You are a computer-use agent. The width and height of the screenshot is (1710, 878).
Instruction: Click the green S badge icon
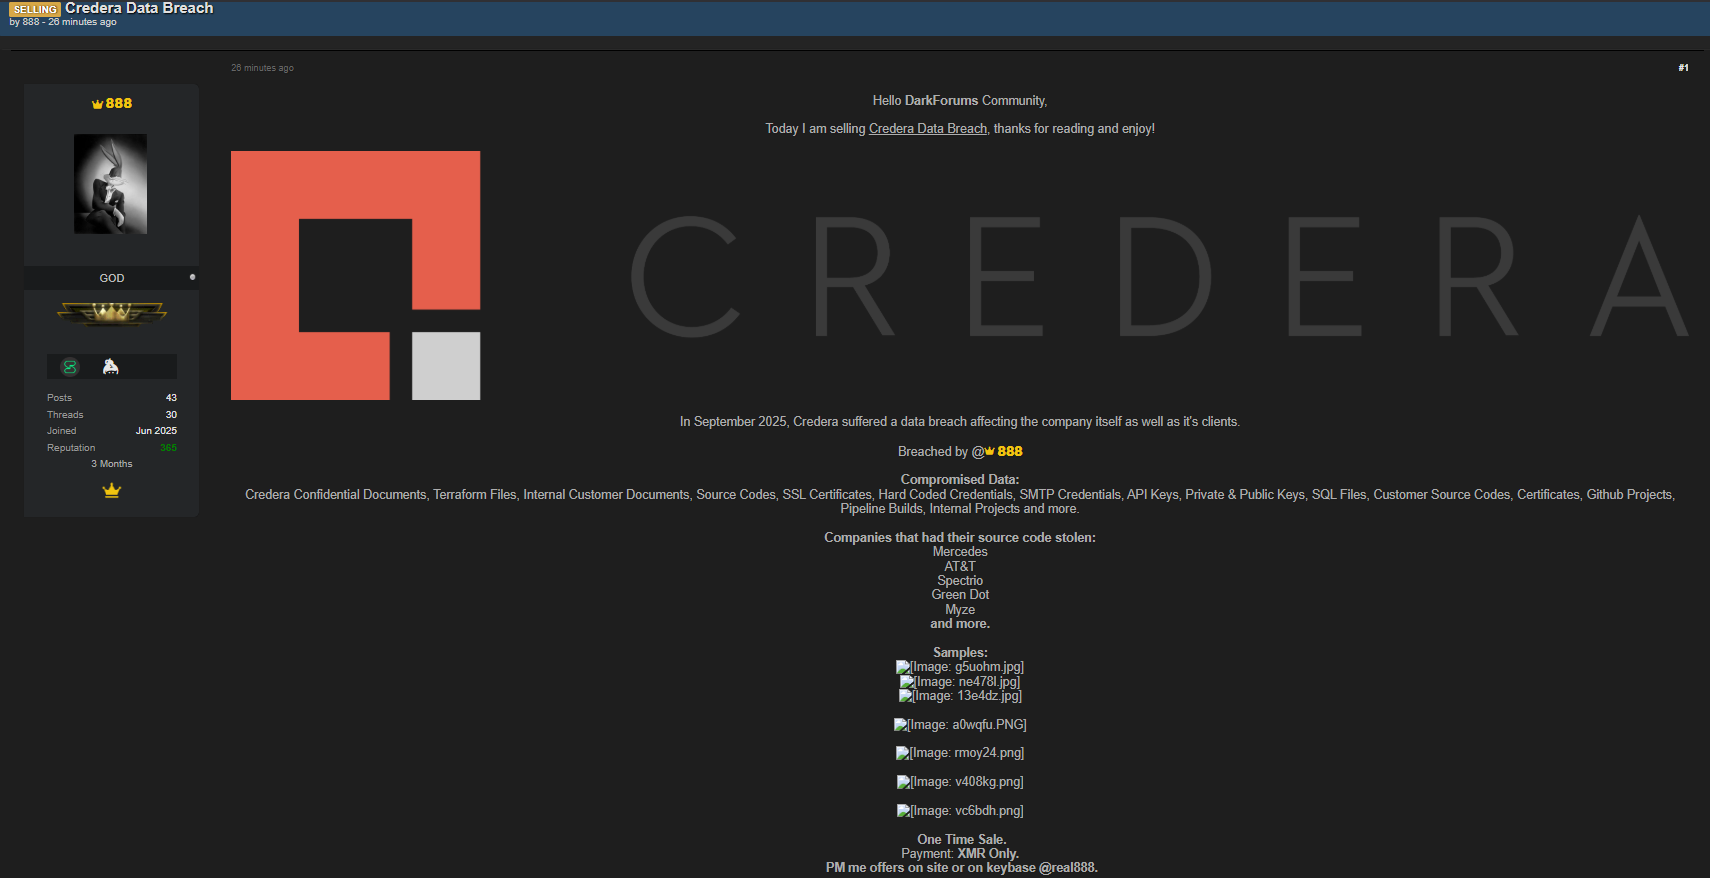click(x=70, y=367)
